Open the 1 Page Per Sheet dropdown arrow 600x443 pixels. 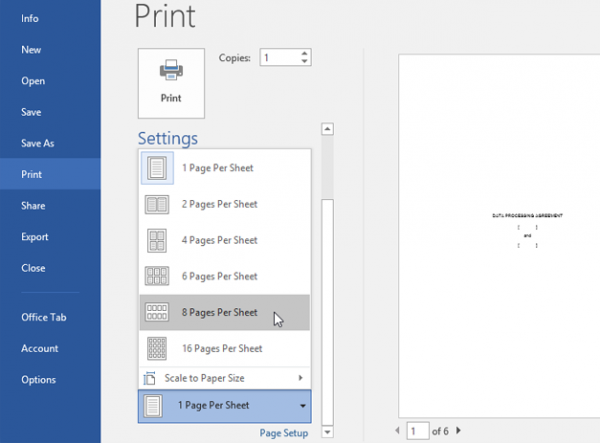(303, 406)
